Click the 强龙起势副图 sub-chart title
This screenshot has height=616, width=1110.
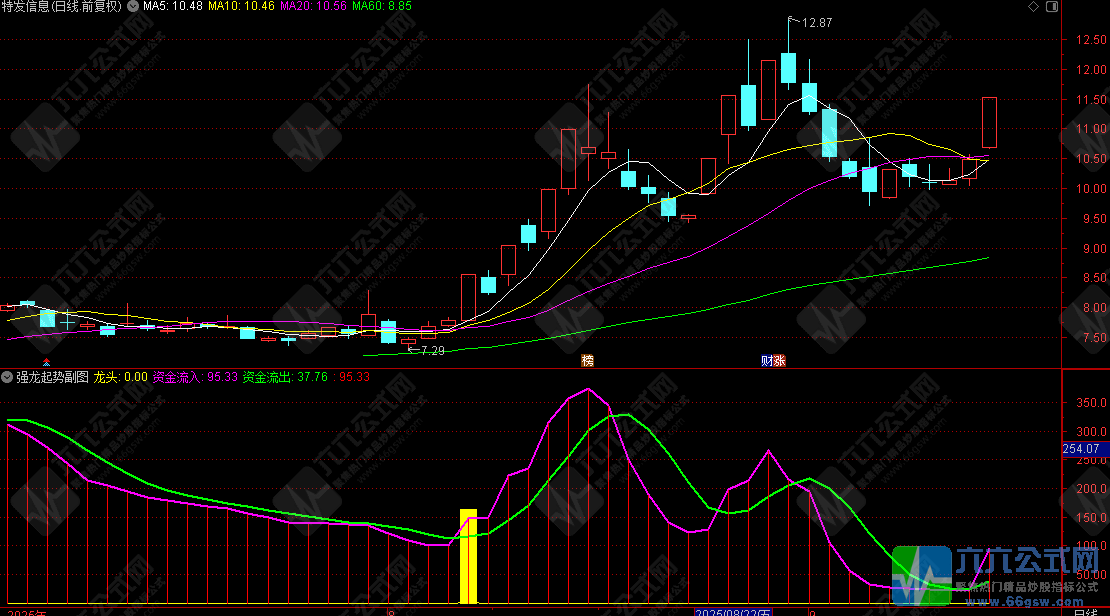pos(52,377)
